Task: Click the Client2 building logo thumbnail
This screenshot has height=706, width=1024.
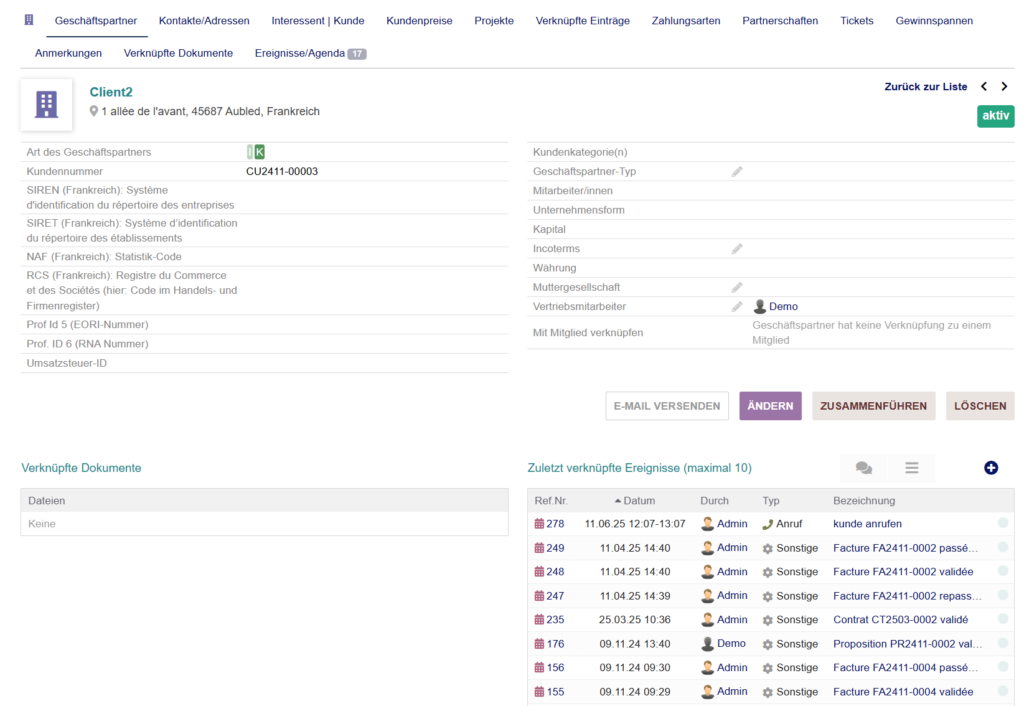Action: point(46,105)
